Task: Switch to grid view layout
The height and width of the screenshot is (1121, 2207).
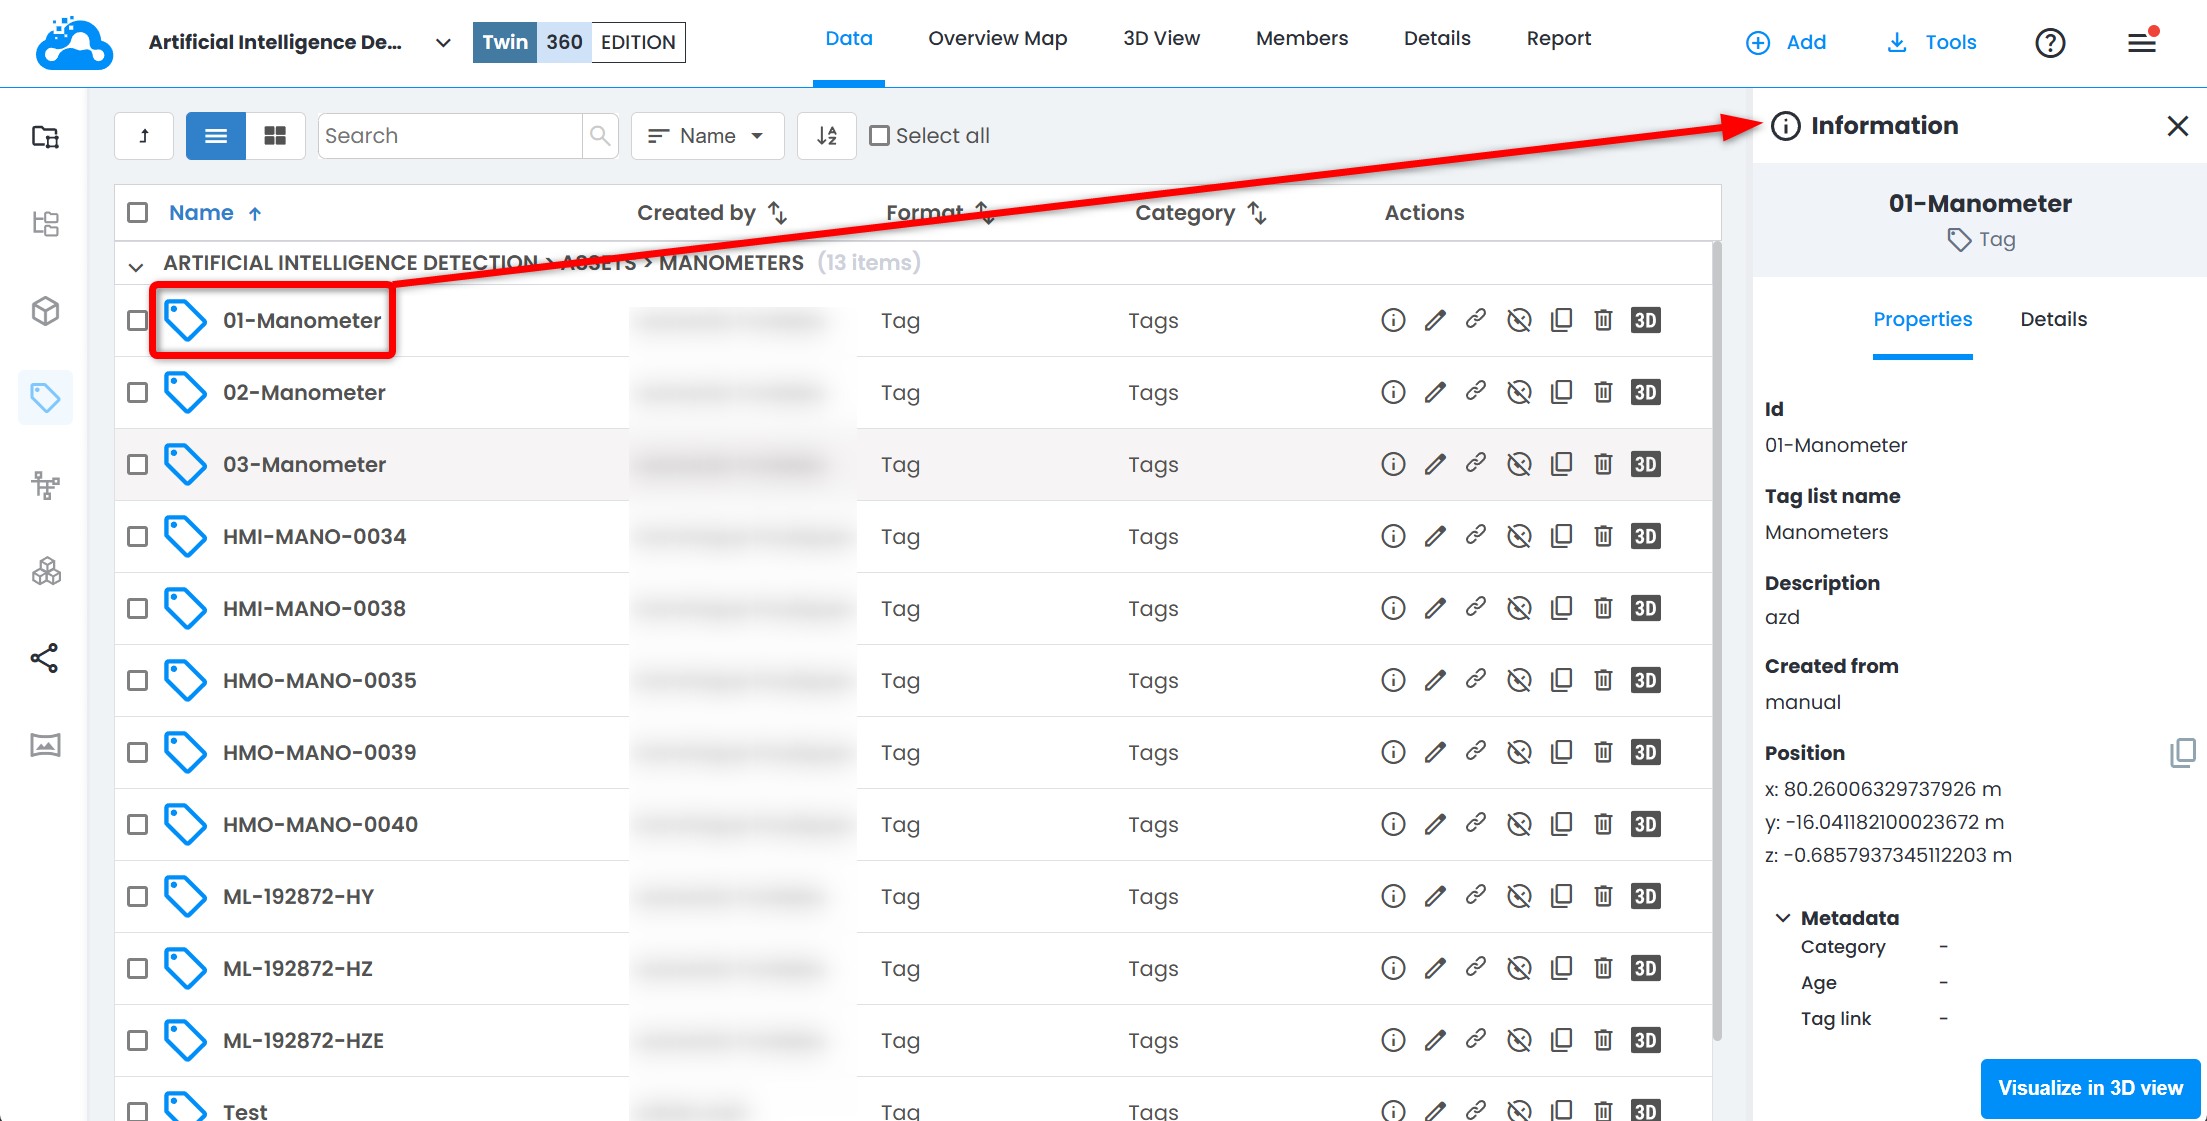Action: click(275, 136)
